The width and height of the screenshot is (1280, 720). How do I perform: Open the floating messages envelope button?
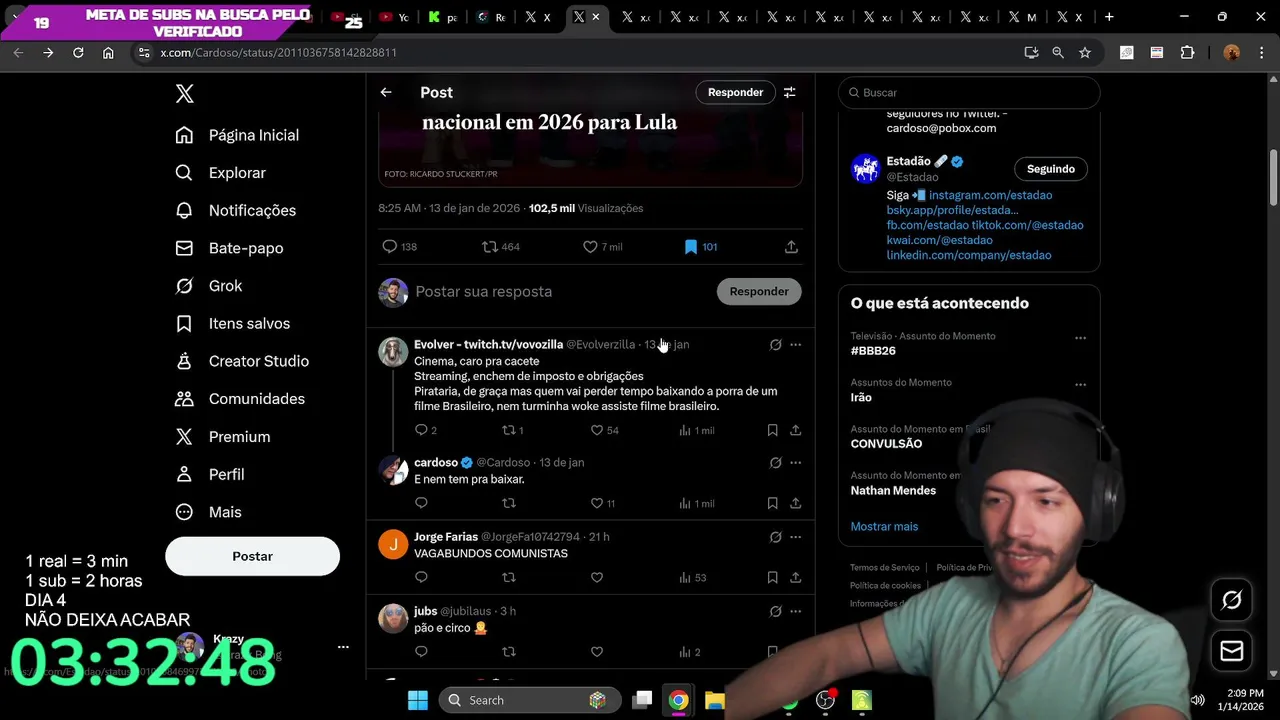pyautogui.click(x=1232, y=652)
